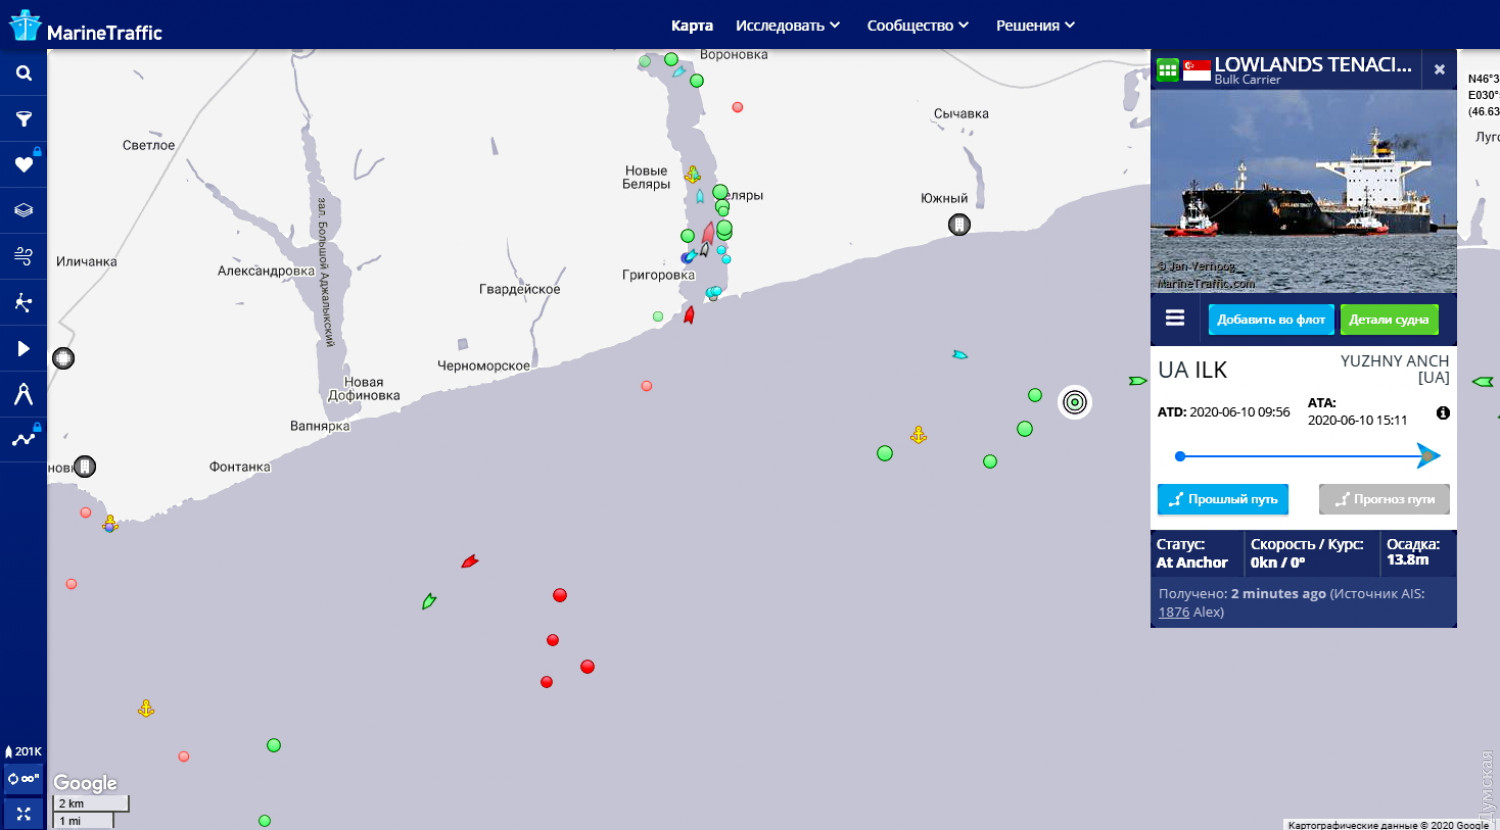
Task: Open the map layers panel
Action: click(x=23, y=210)
